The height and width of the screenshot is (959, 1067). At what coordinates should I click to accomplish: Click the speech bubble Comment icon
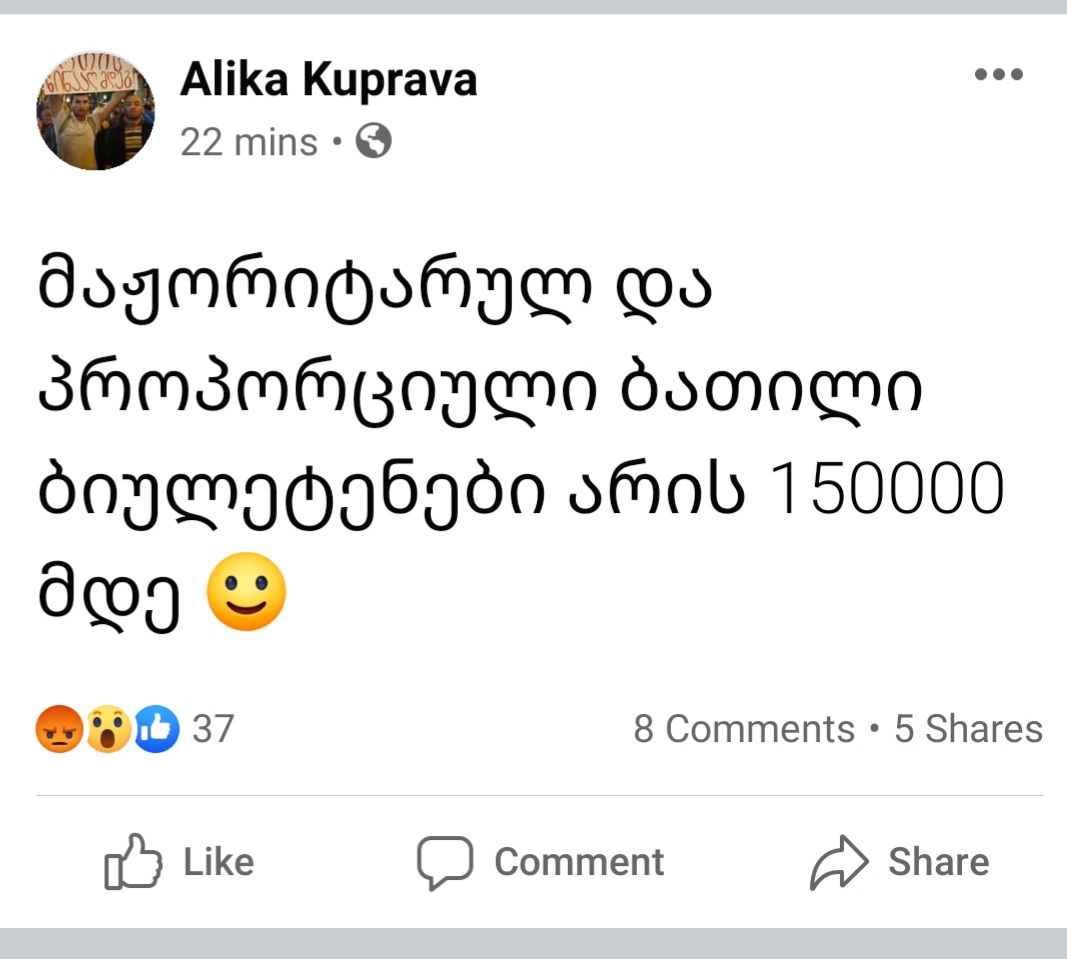[x=444, y=862]
